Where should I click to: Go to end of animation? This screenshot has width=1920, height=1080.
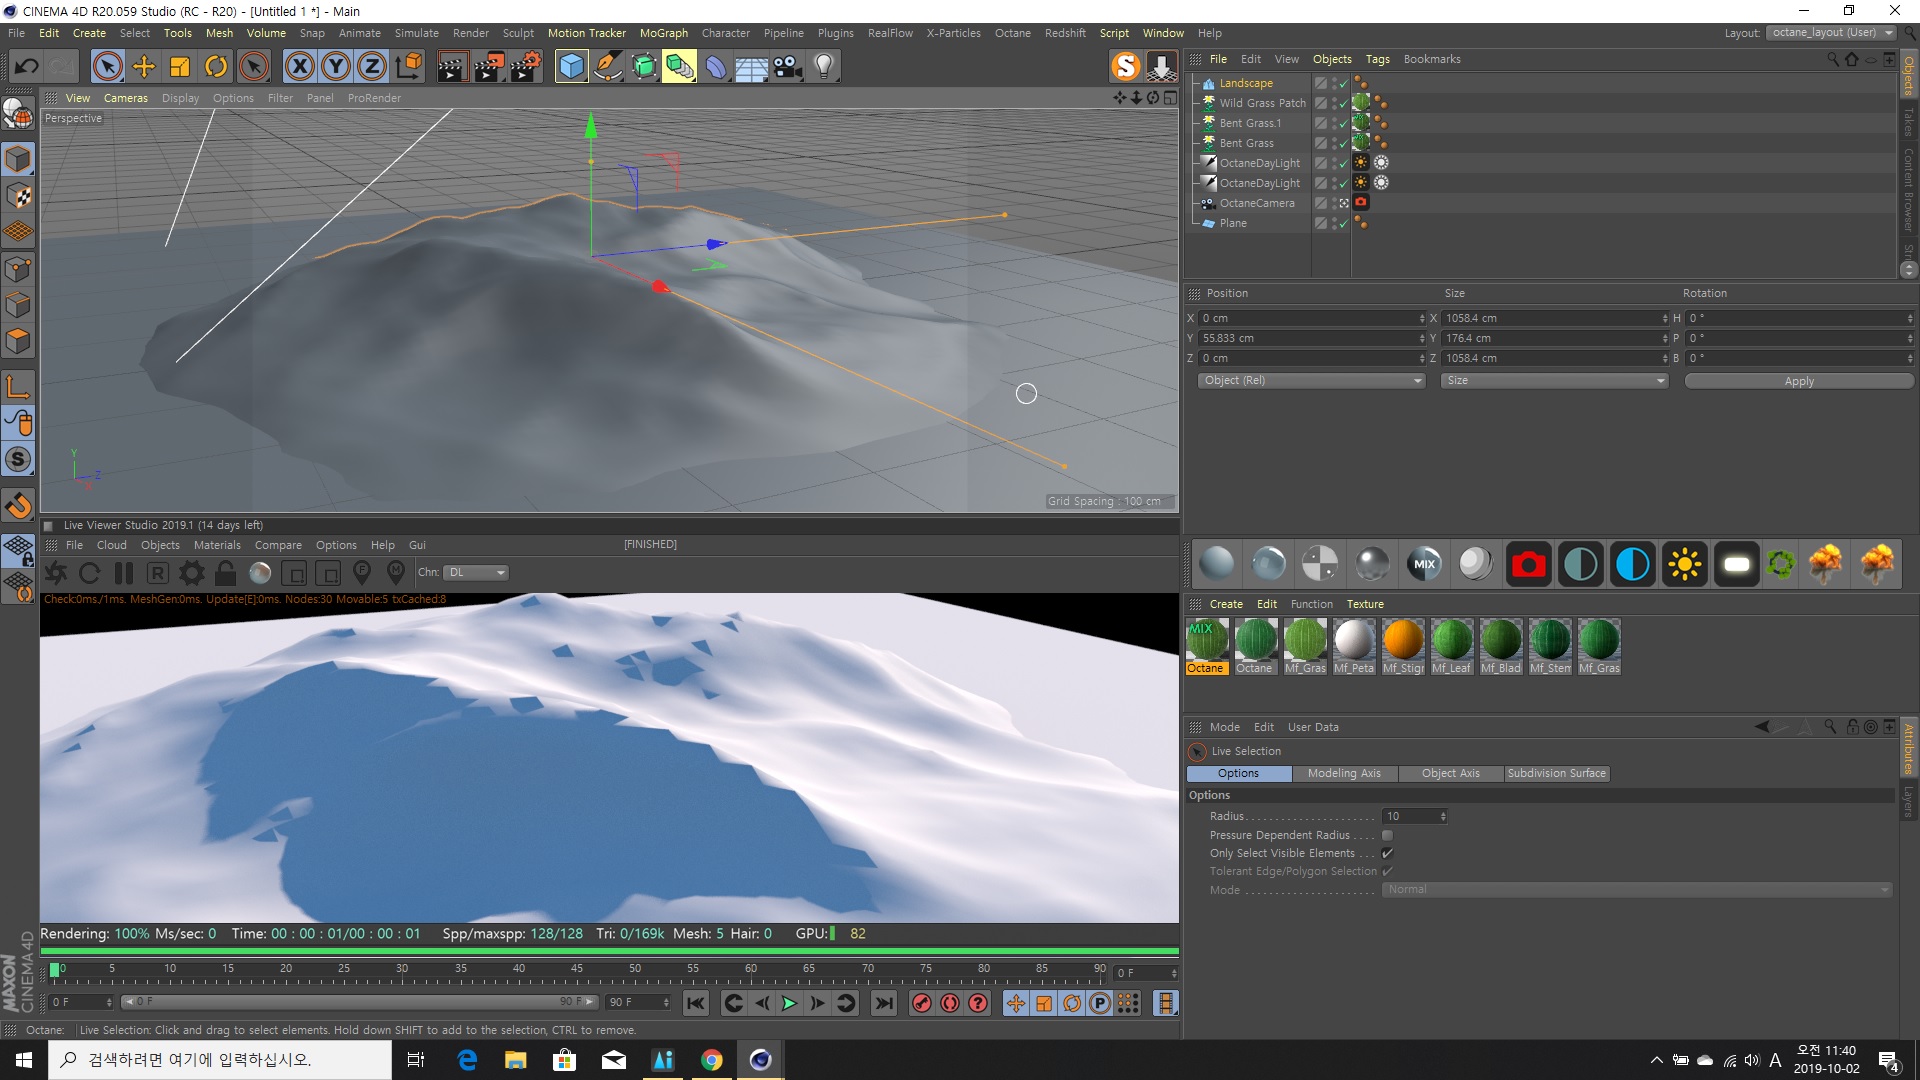(884, 1003)
